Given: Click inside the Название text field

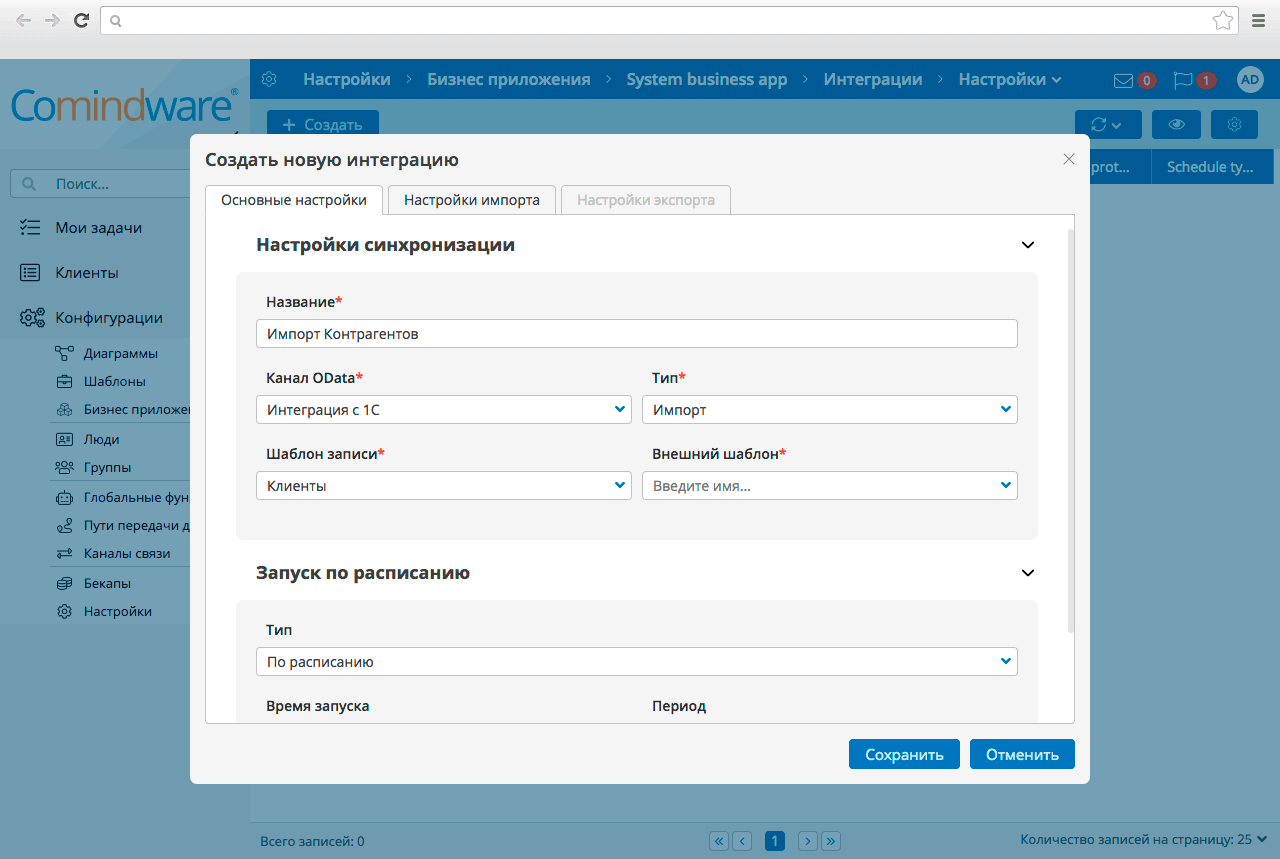Looking at the screenshot, I should pos(637,333).
